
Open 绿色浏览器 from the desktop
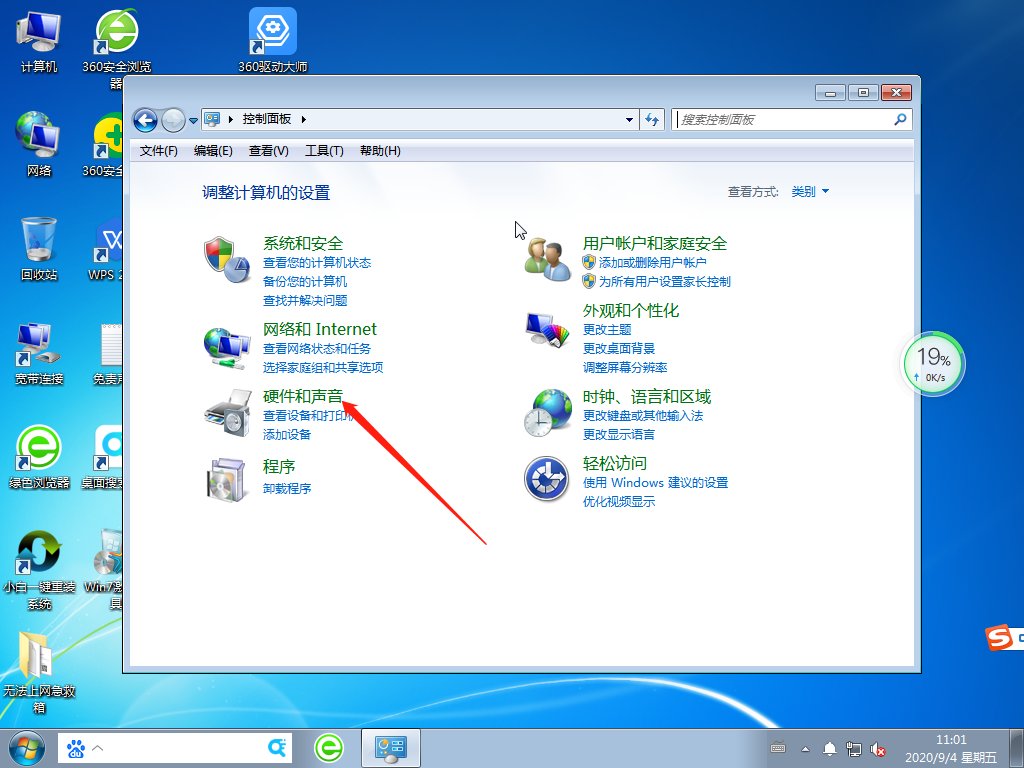pyautogui.click(x=38, y=447)
